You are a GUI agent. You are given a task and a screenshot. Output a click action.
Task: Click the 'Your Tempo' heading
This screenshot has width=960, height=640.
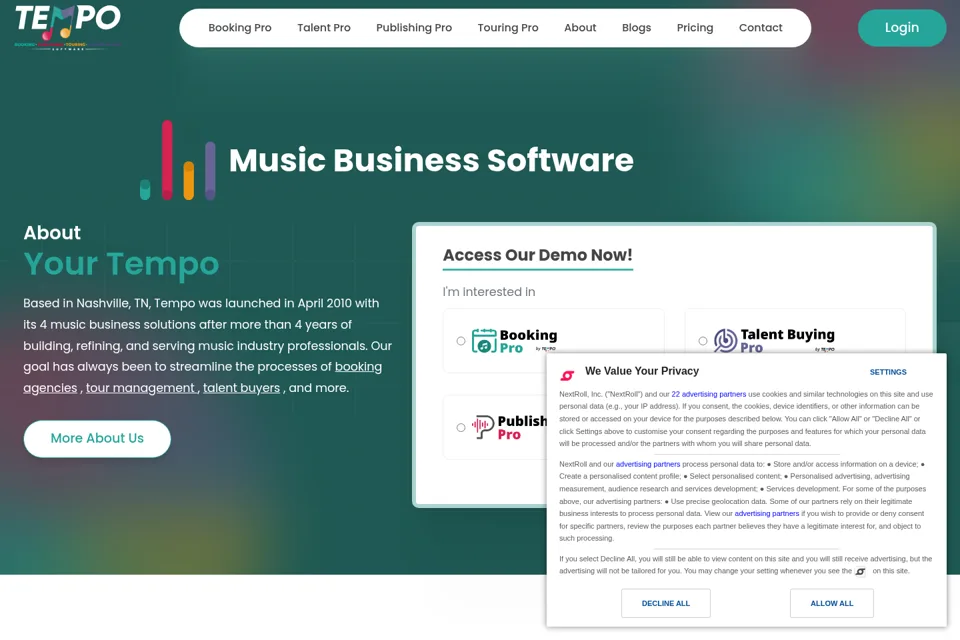[121, 264]
